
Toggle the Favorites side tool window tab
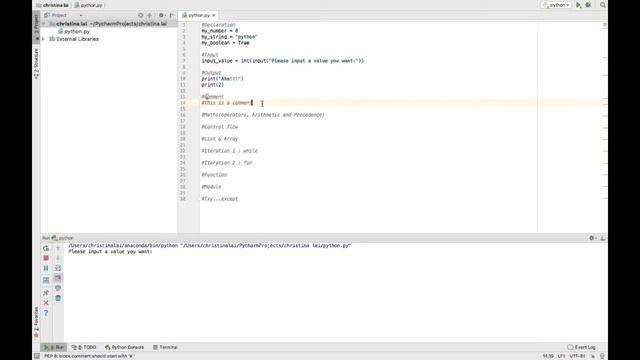click(36, 322)
